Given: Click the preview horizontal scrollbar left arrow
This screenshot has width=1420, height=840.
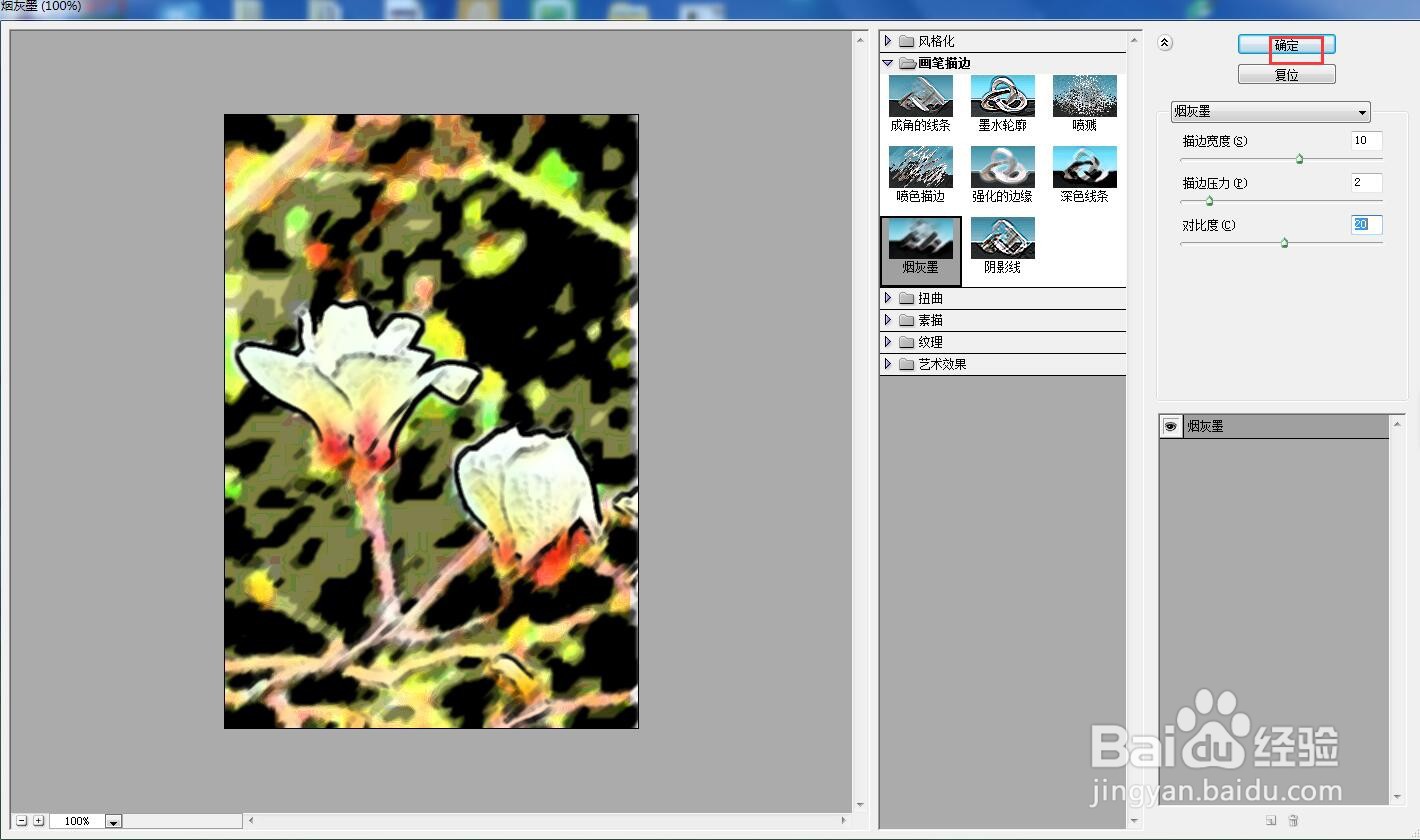Looking at the screenshot, I should pos(250,821).
